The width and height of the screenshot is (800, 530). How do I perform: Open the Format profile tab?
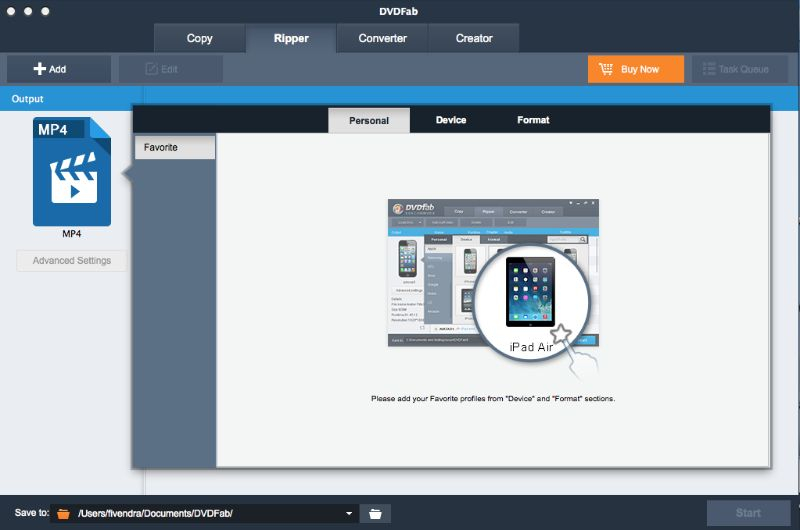(533, 120)
